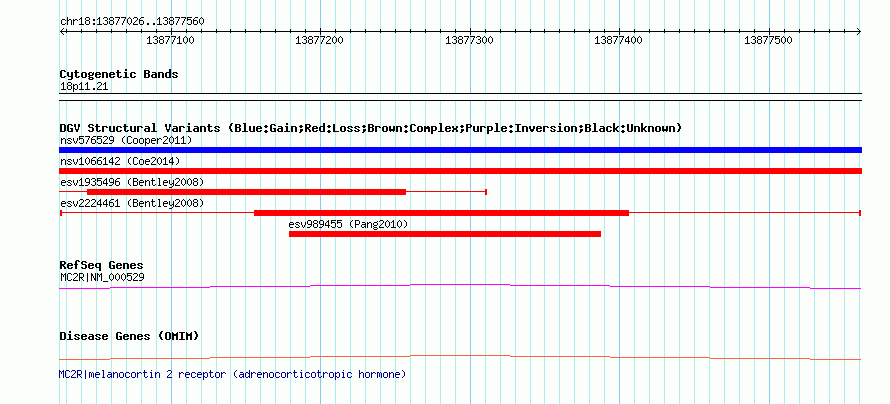Image resolution: width=890 pixels, height=404 pixels.
Task: Select the Cytogenetic Bands track header
Action: click(119, 74)
